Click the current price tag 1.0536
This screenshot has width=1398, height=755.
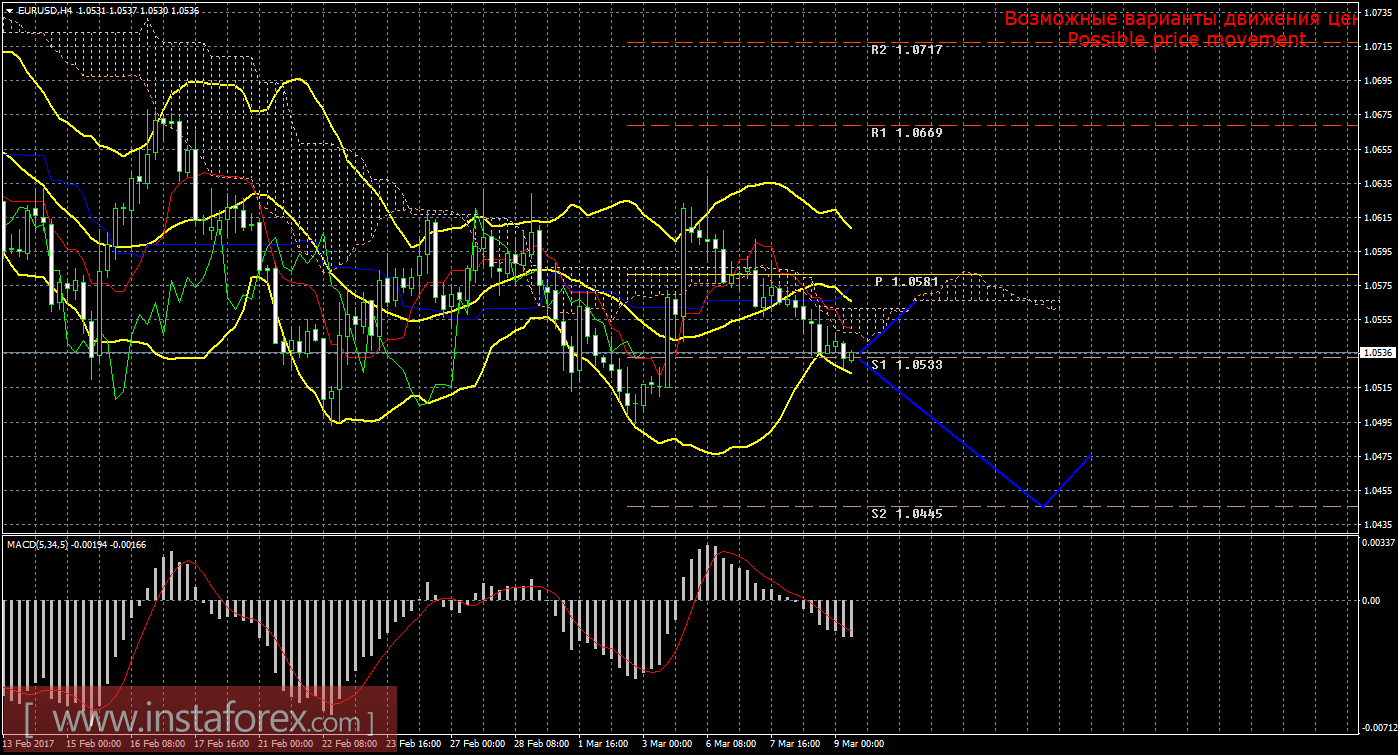pos(1375,352)
